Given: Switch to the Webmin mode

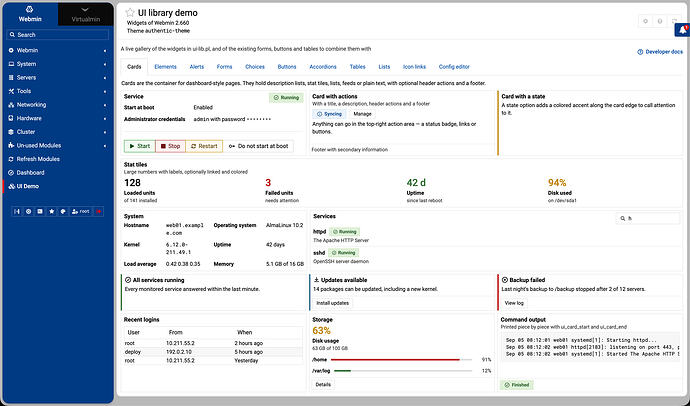Looking at the screenshot, I should click(x=30, y=14).
